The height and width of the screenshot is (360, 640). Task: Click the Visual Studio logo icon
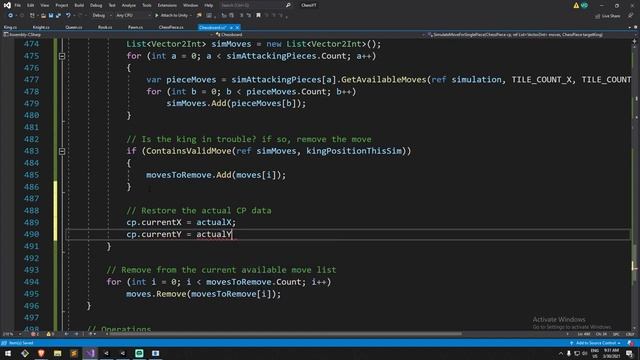(x=7, y=5)
